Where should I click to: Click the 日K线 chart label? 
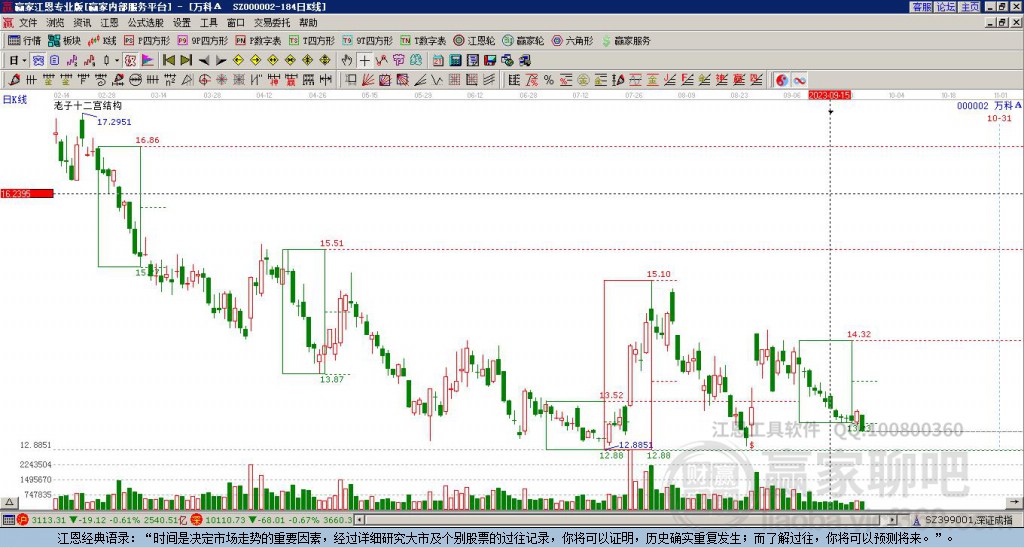[14, 100]
